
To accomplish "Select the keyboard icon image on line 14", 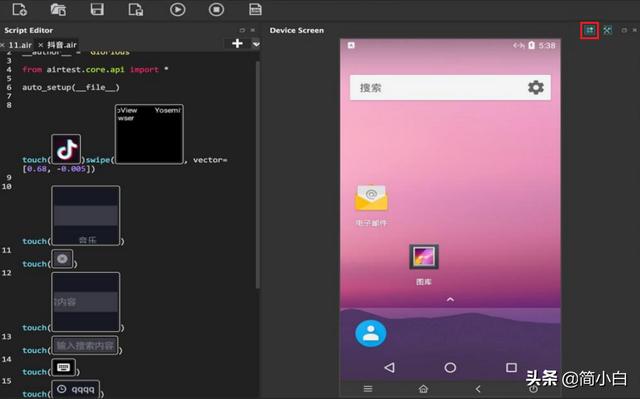I will click(x=64, y=368).
